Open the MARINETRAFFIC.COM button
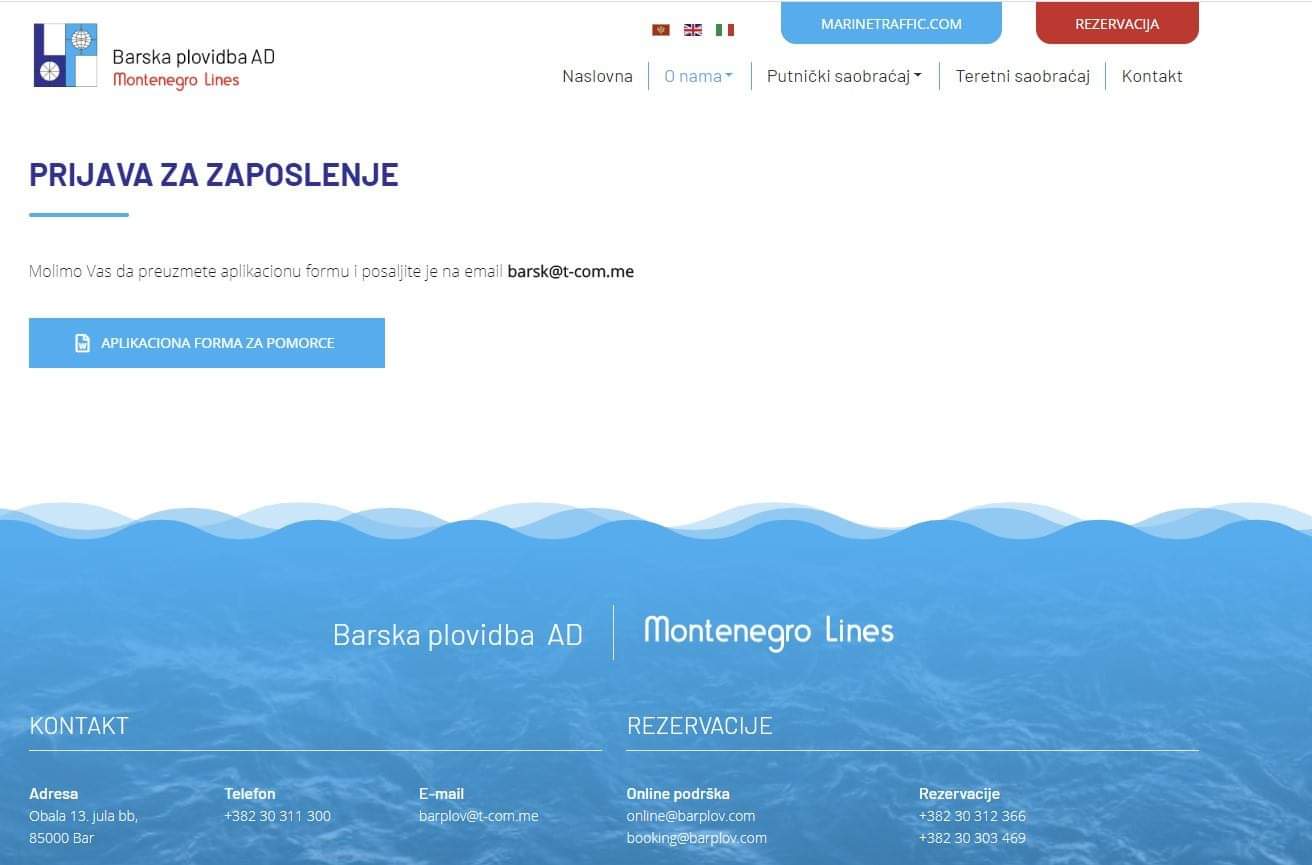Screen dimensions: 1312x865 click(891, 23)
